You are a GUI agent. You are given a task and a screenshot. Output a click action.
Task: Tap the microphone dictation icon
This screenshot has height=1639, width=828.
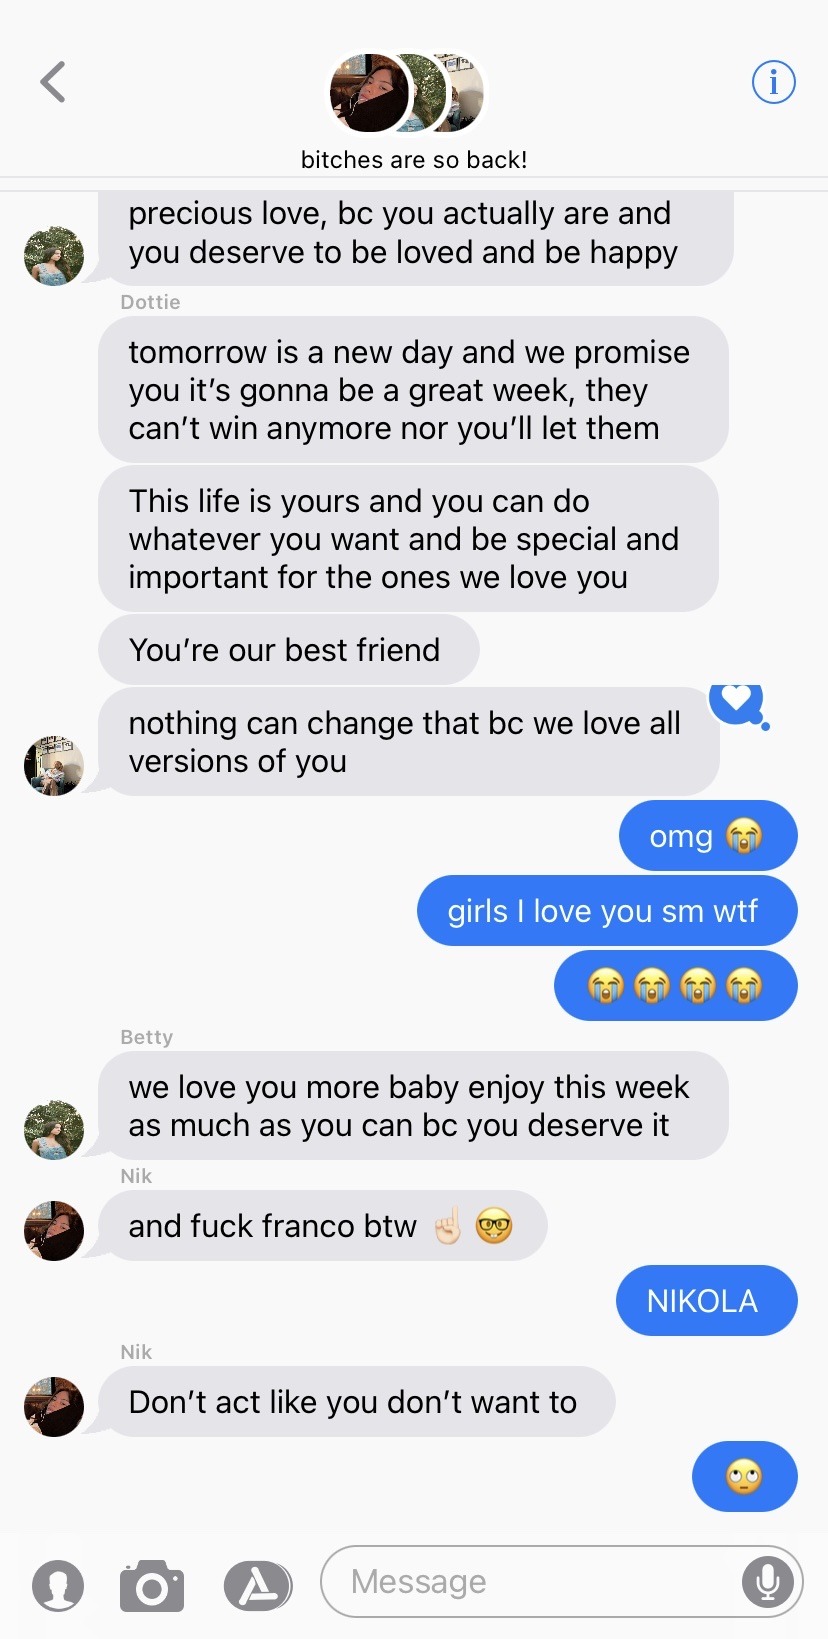click(768, 1582)
